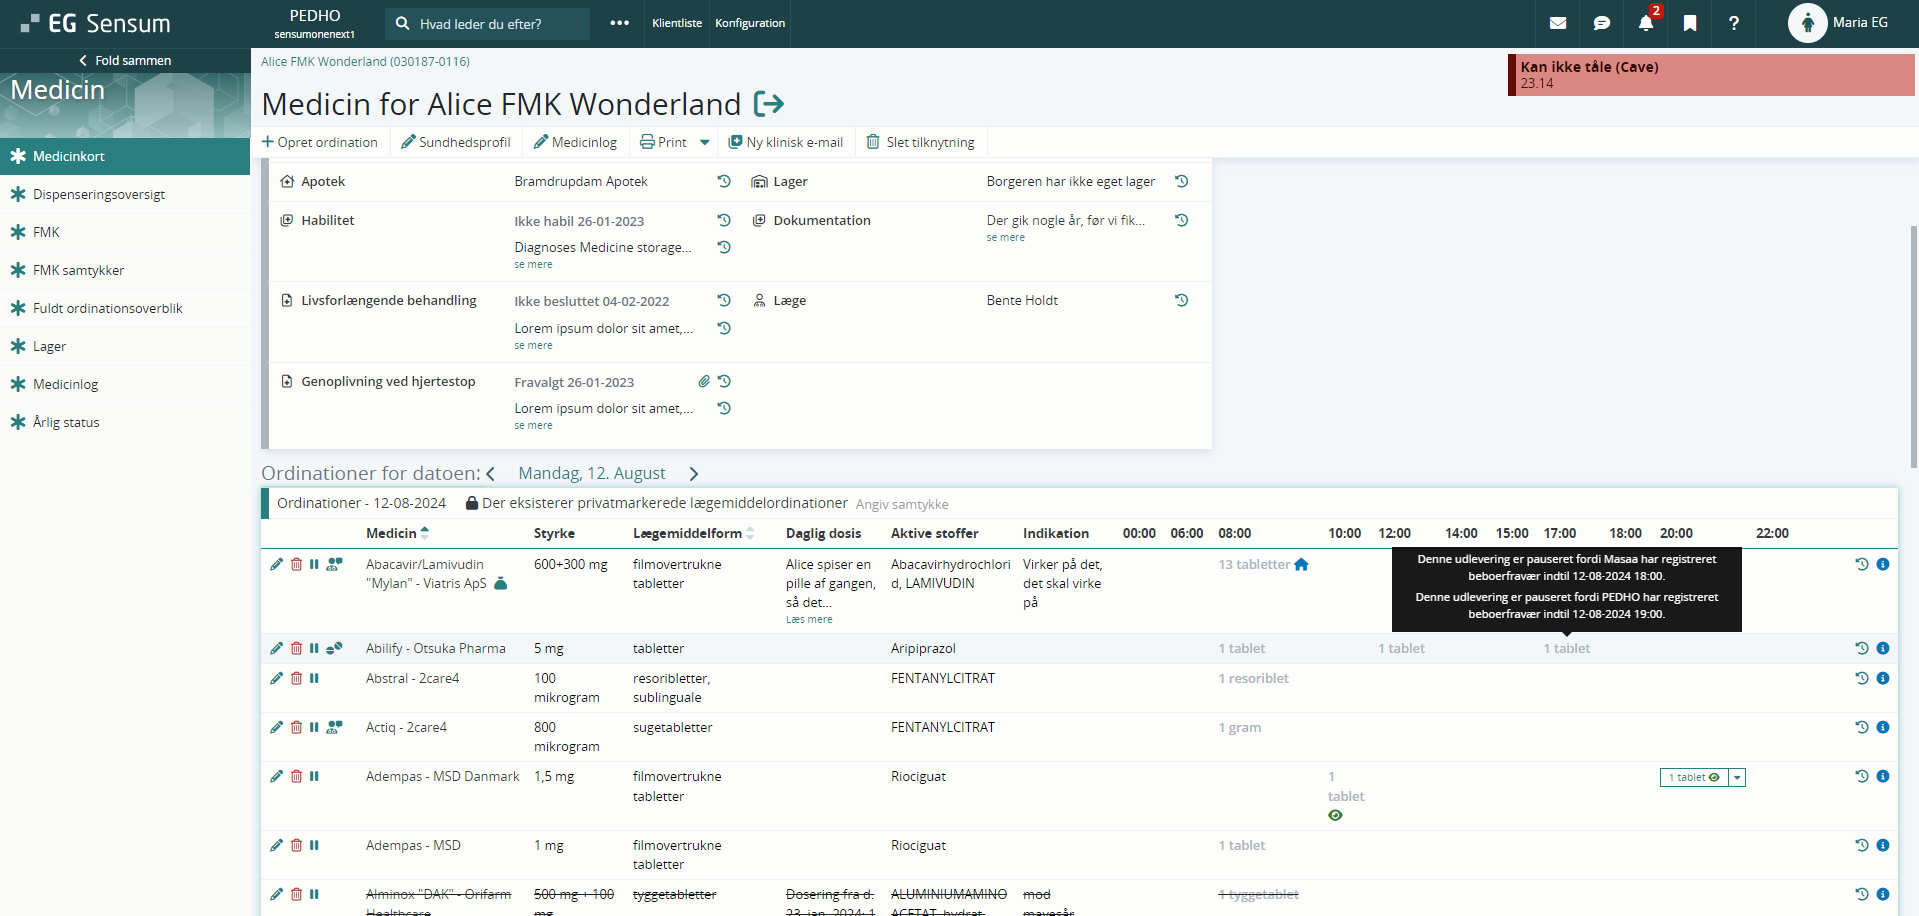The width and height of the screenshot is (1919, 916).
Task: Pause the Abilify - Otsuka Pharma ordination
Action: [x=314, y=648]
